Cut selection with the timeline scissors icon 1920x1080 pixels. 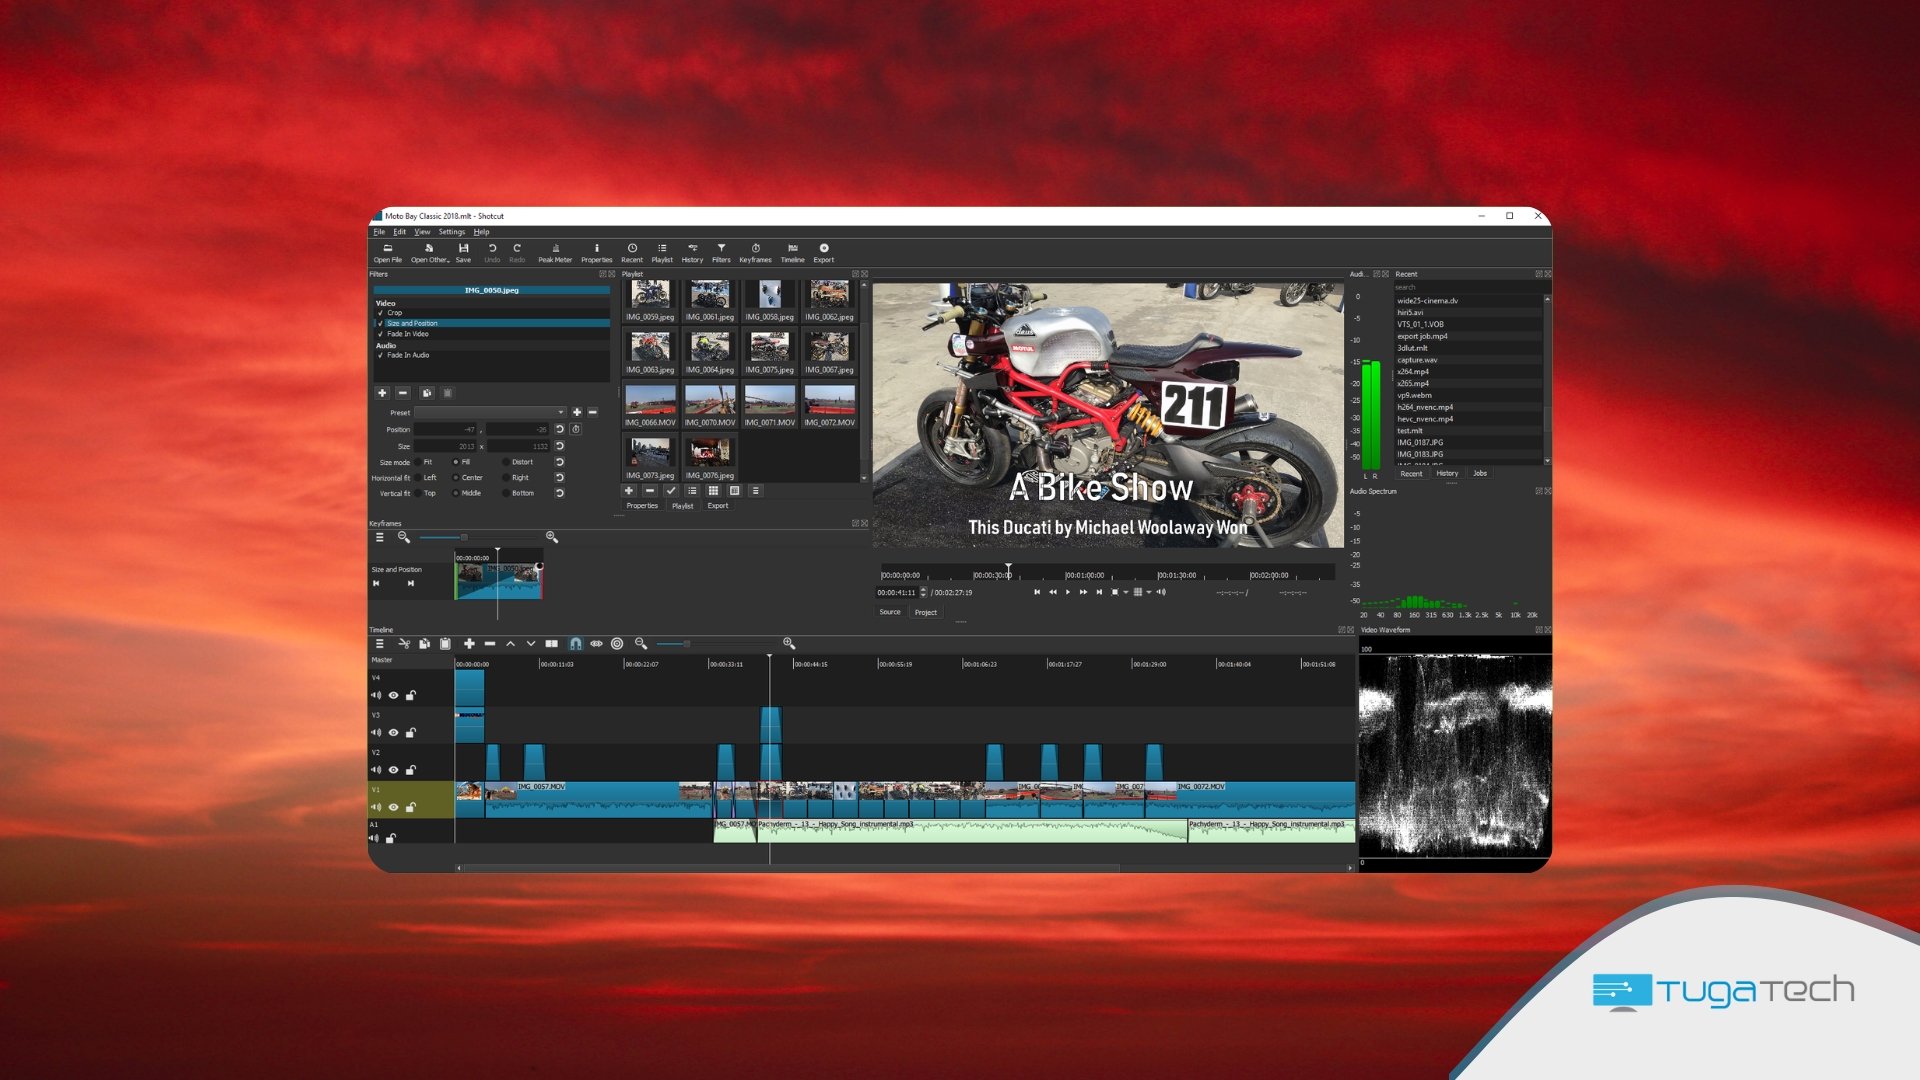pyautogui.click(x=404, y=644)
